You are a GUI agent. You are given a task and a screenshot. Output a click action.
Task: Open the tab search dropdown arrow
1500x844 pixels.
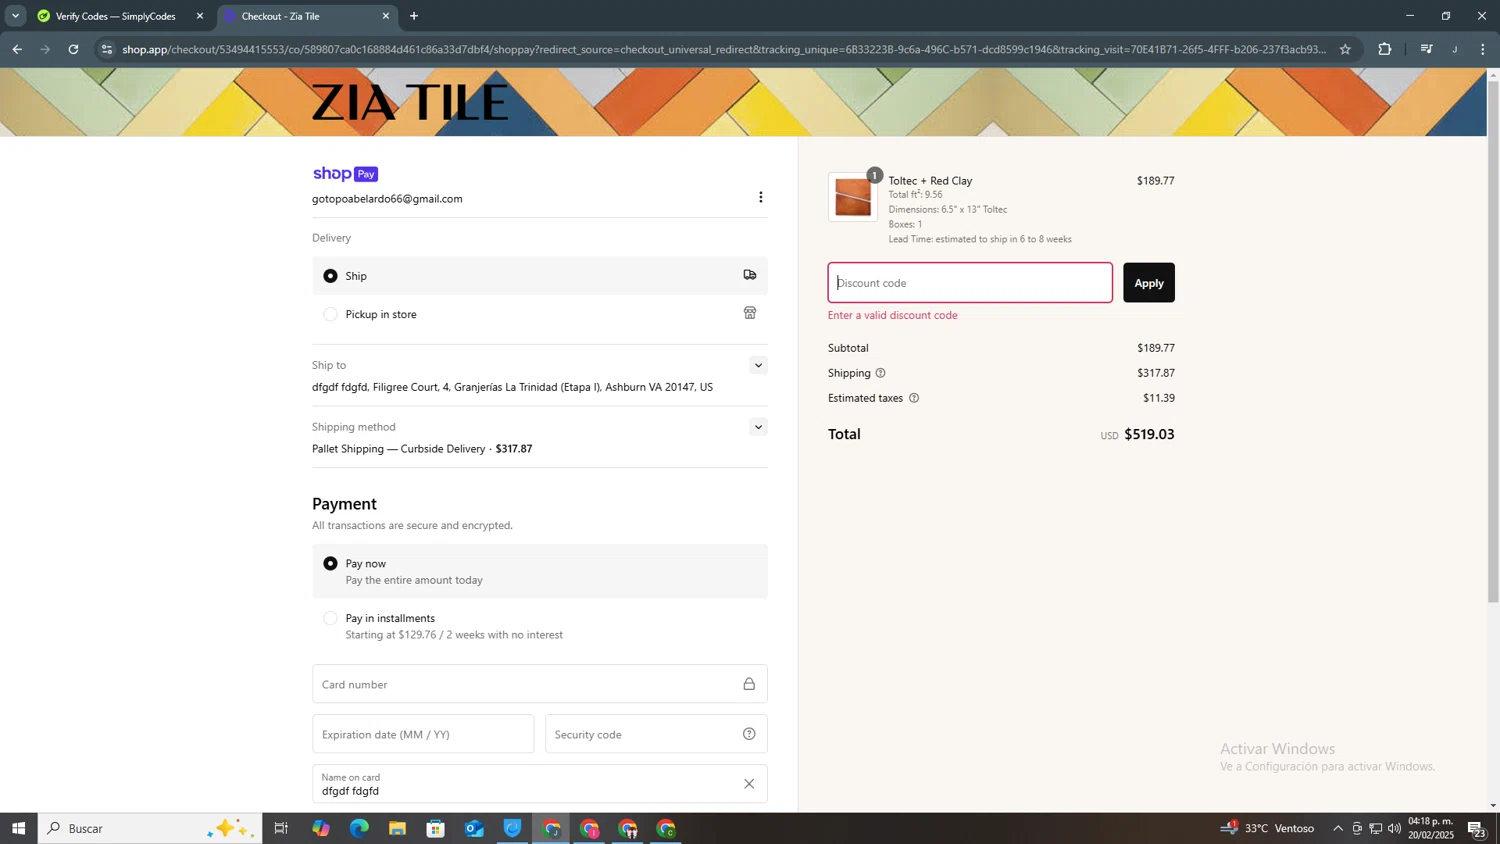tap(15, 16)
